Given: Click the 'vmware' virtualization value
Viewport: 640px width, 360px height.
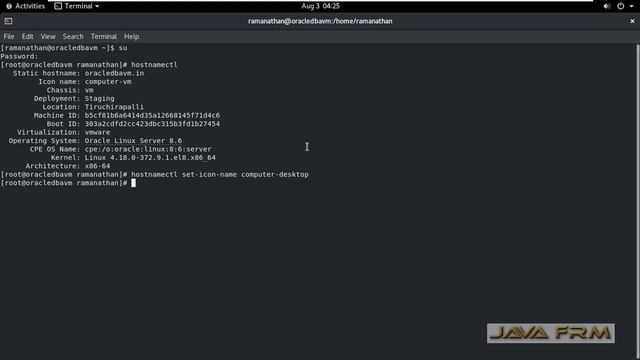Looking at the screenshot, I should point(97,132).
